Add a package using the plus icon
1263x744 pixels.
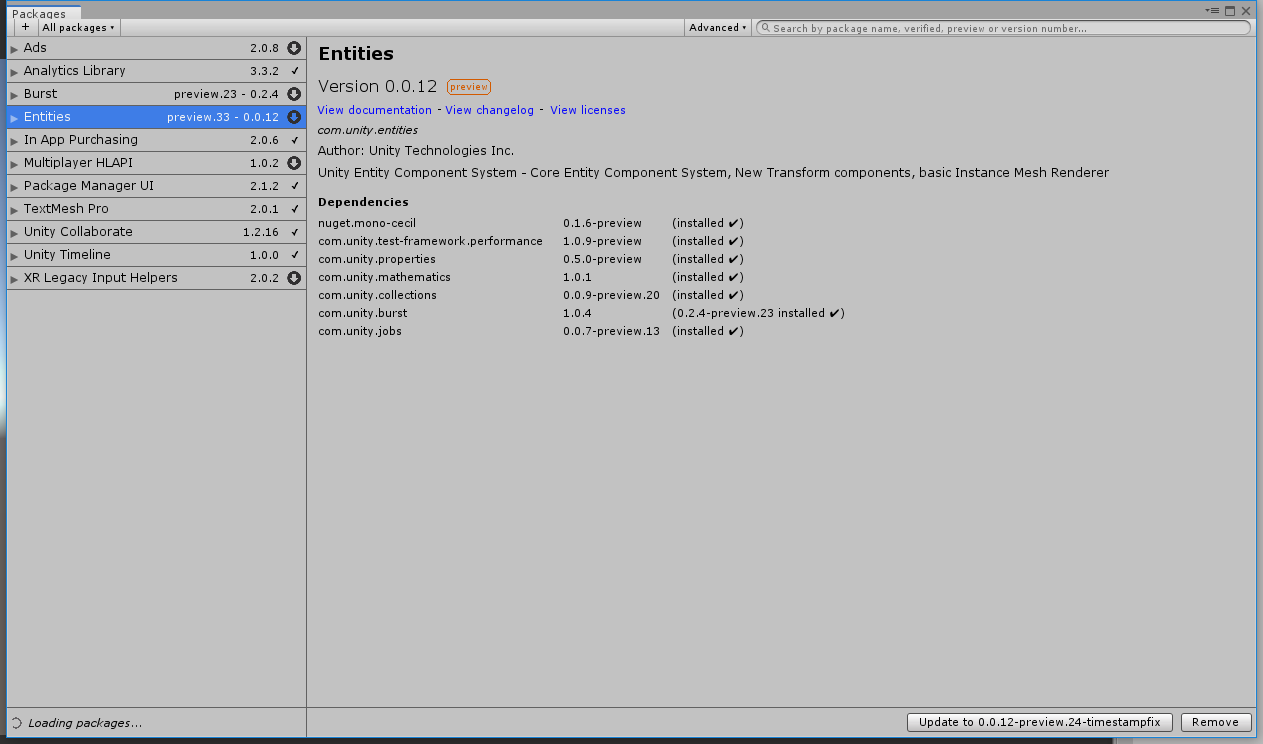pos(23,27)
